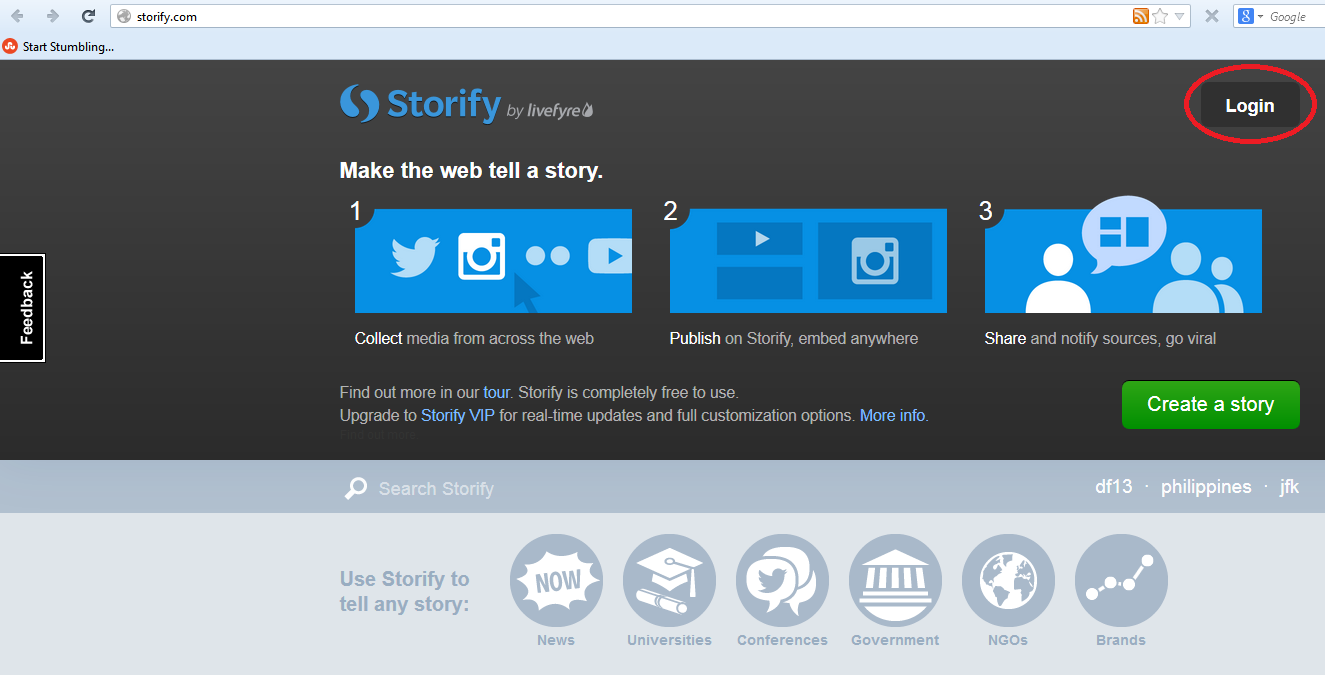Viewport: 1325px width, 675px height.
Task: Open Start Stumbling bookmark
Action: coord(59,46)
